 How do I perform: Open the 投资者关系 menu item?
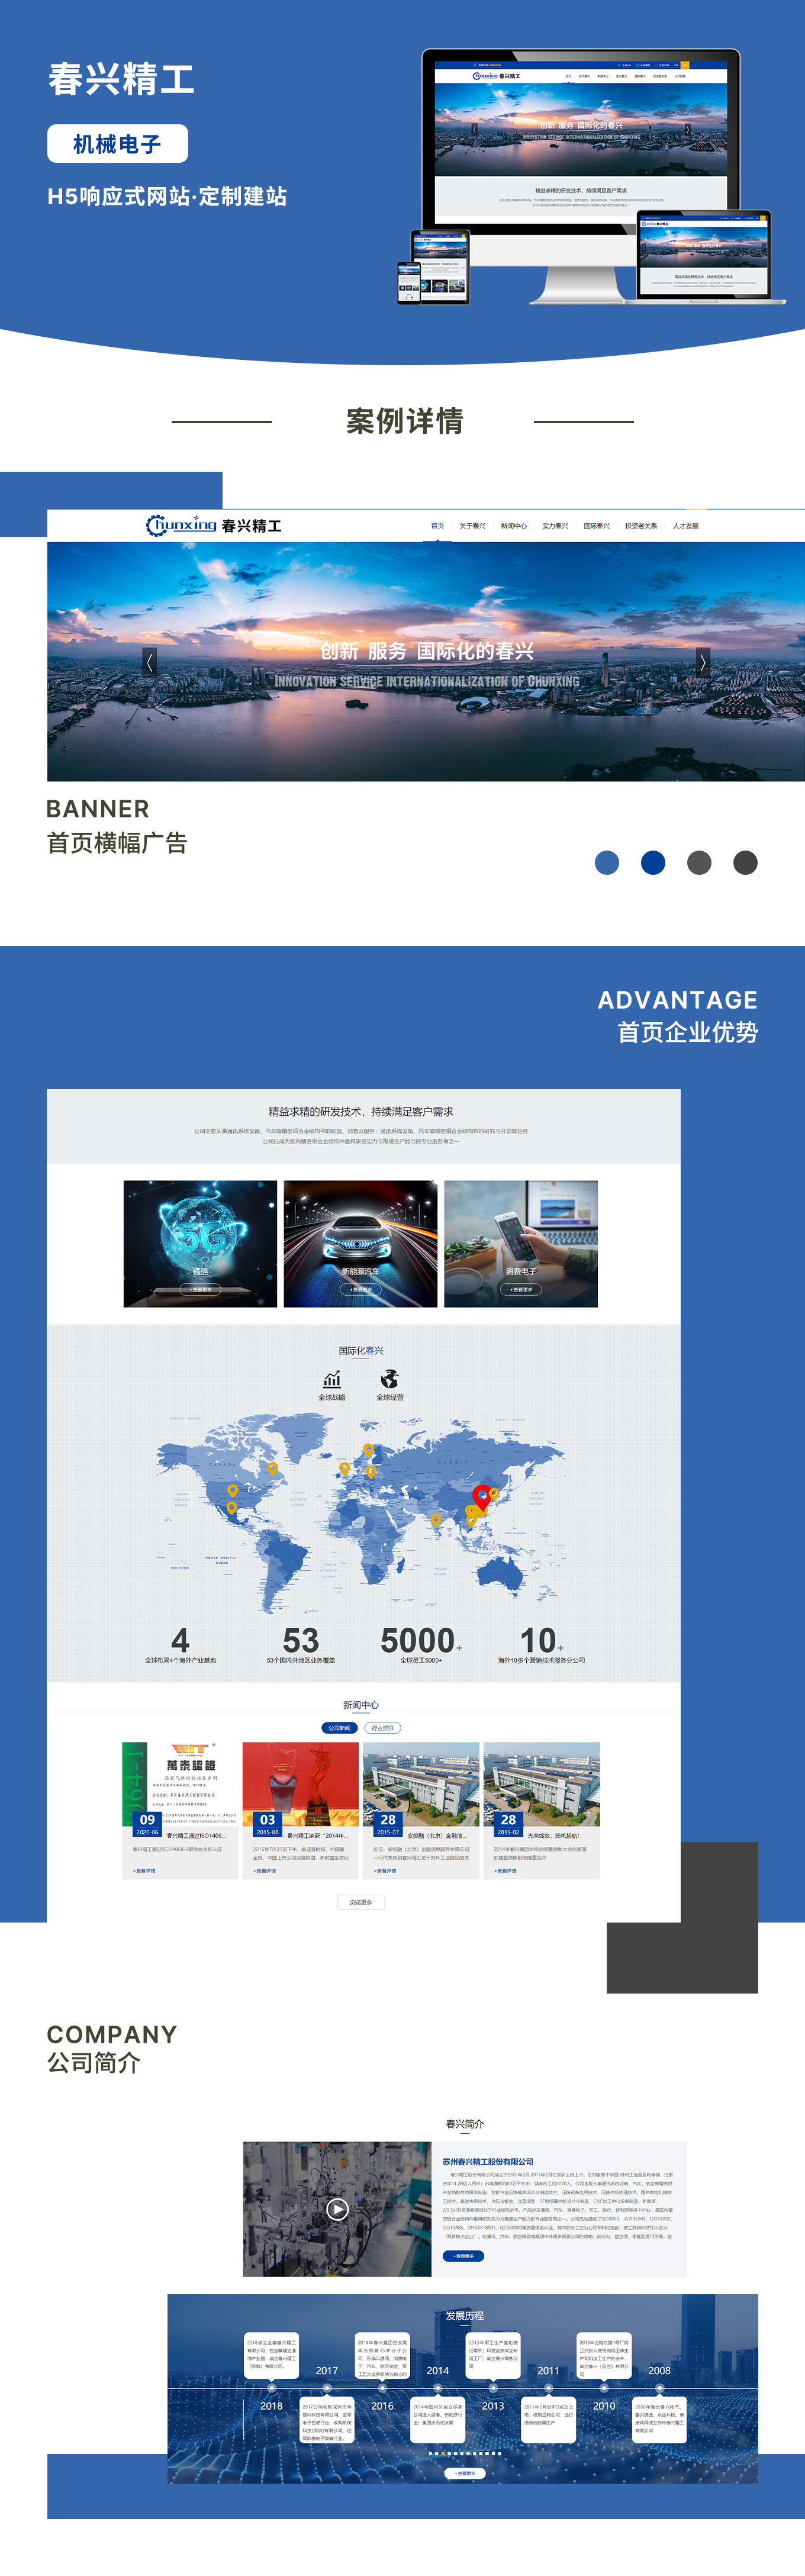pos(641,526)
